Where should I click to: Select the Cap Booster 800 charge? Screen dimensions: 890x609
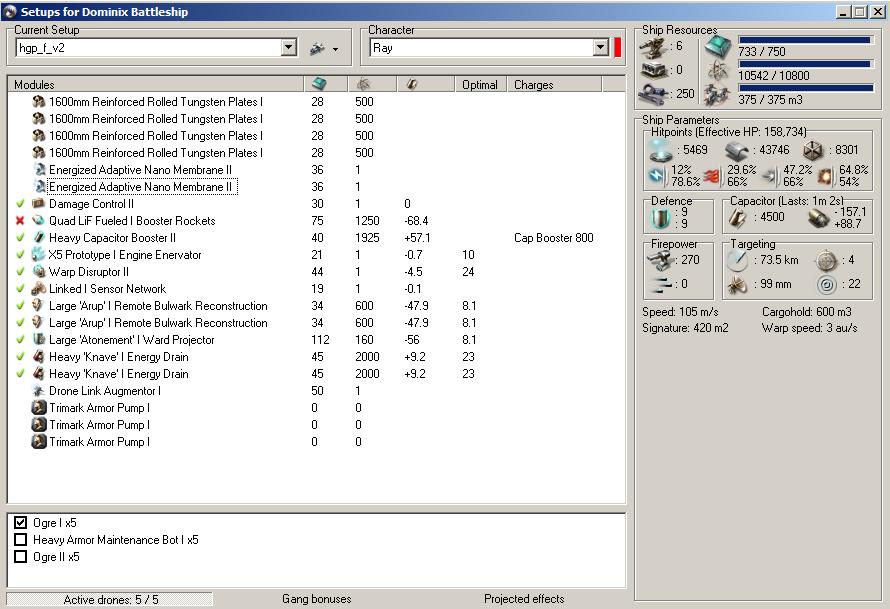pos(553,238)
